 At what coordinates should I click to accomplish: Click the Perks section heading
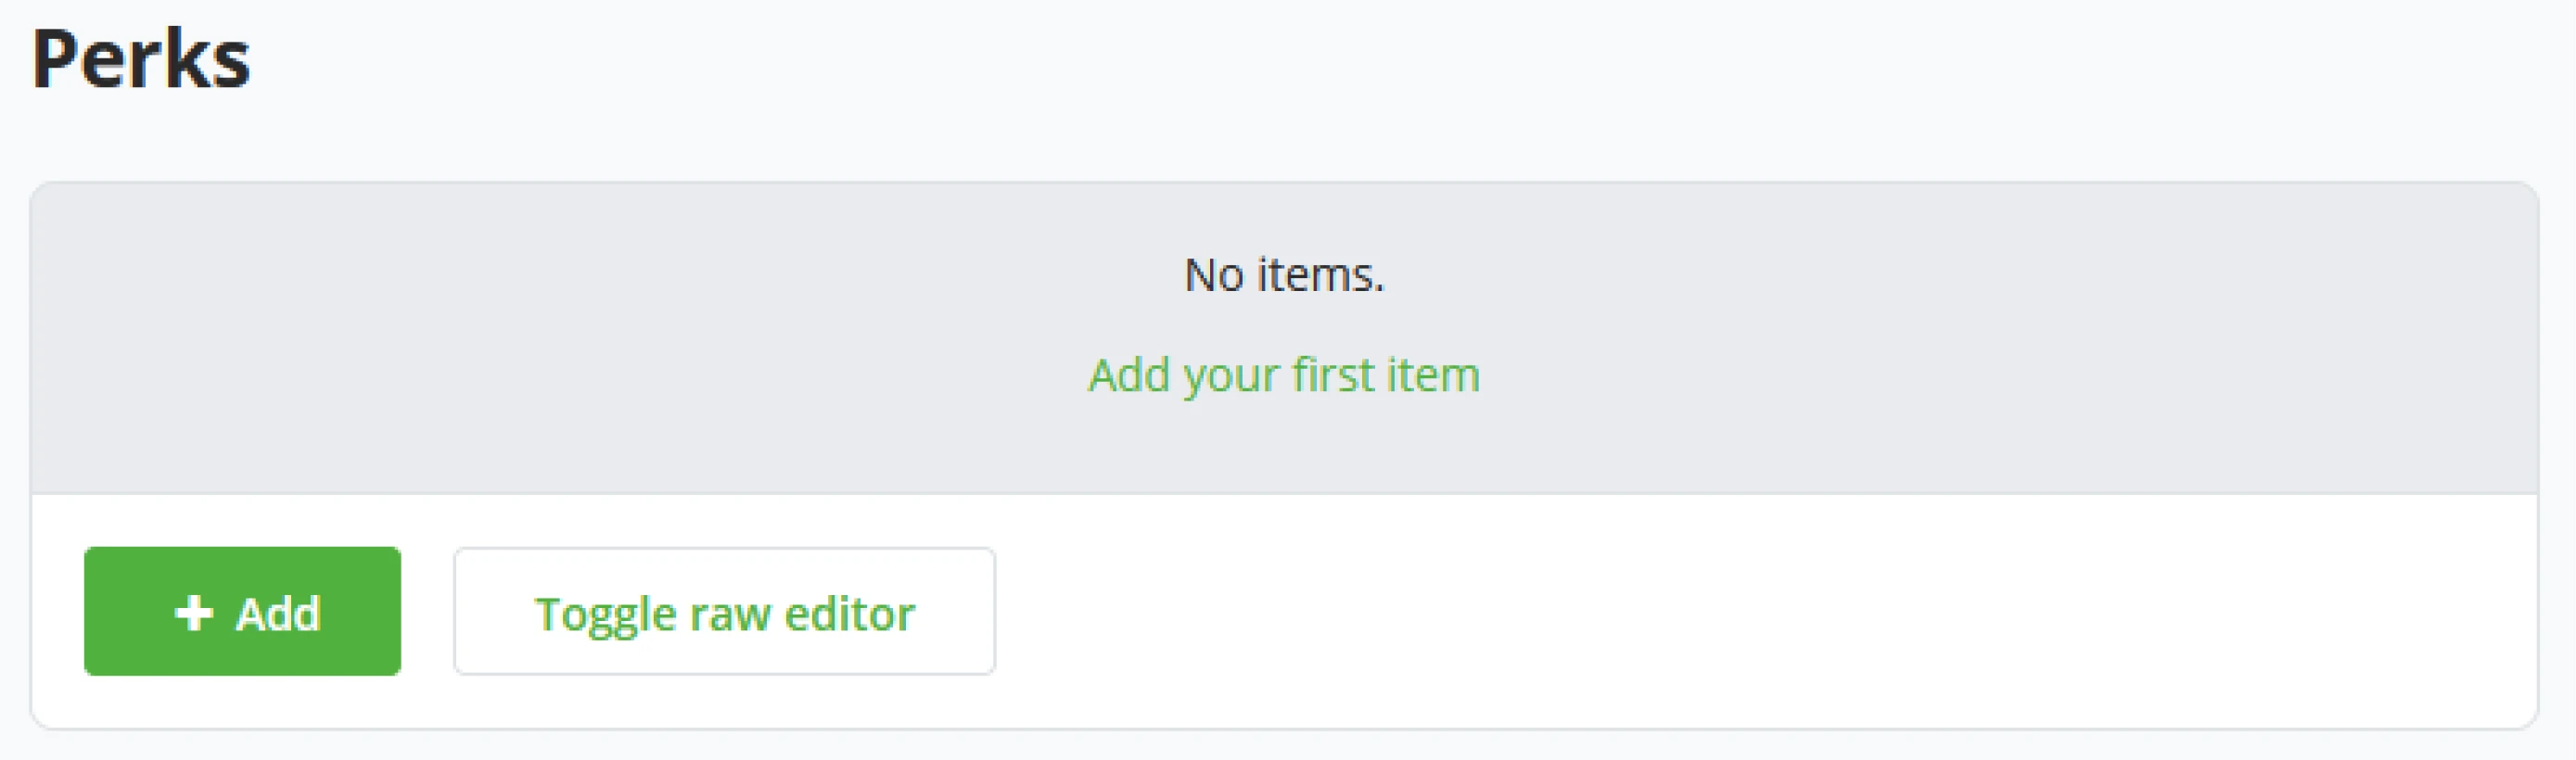click(141, 60)
